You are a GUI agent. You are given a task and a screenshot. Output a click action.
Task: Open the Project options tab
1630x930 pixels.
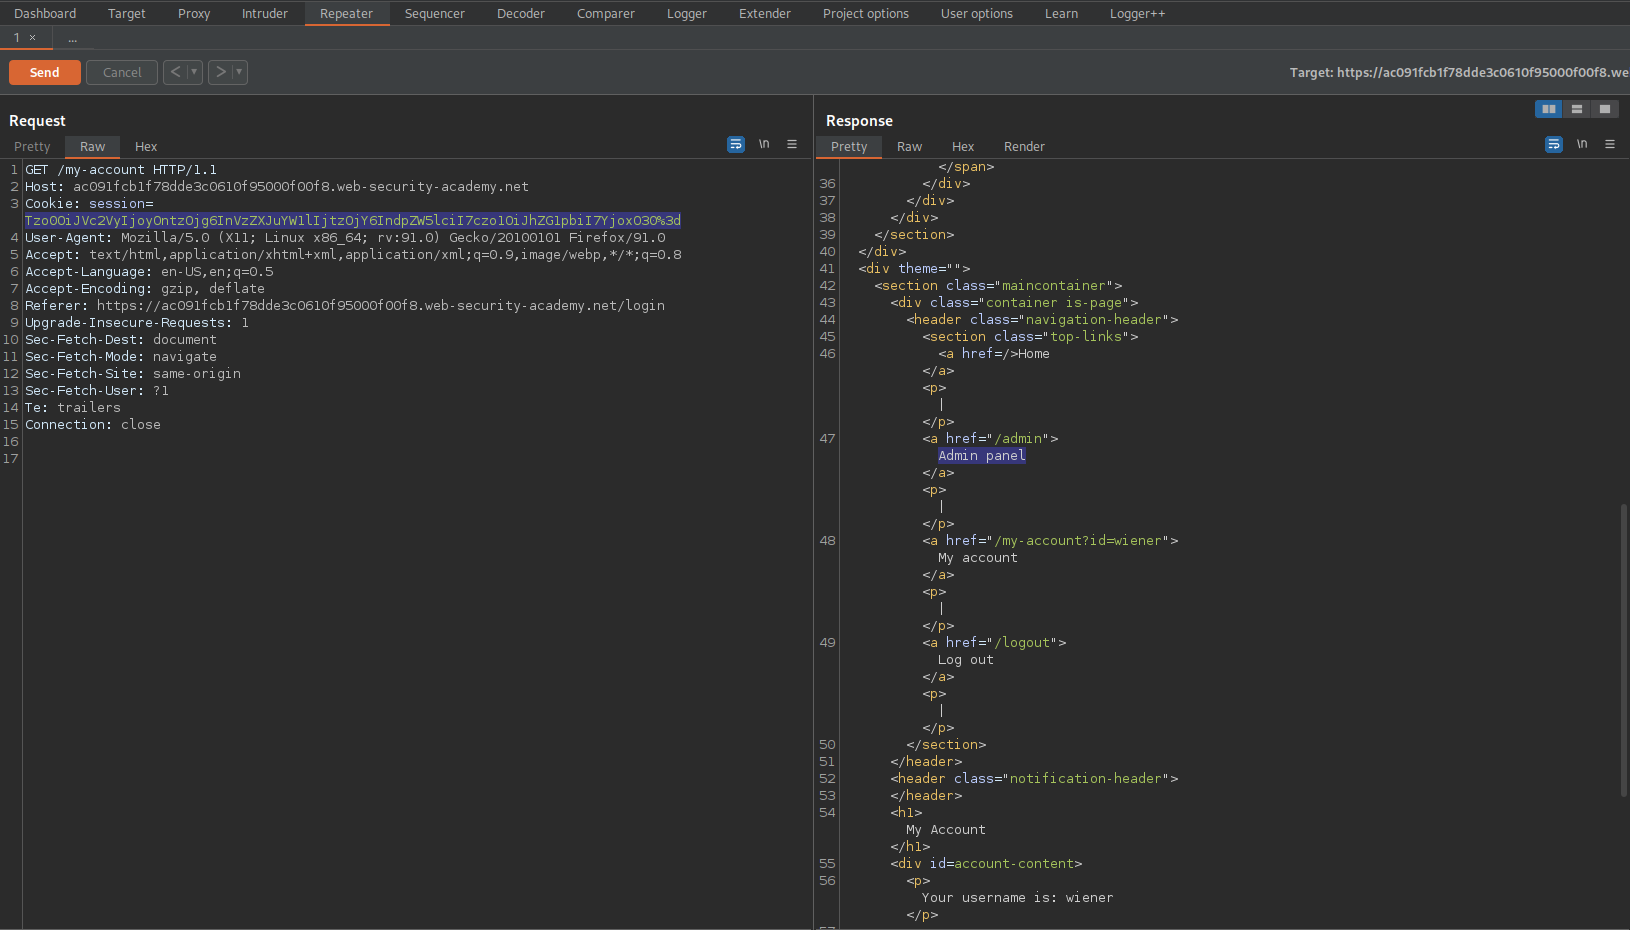(x=866, y=13)
